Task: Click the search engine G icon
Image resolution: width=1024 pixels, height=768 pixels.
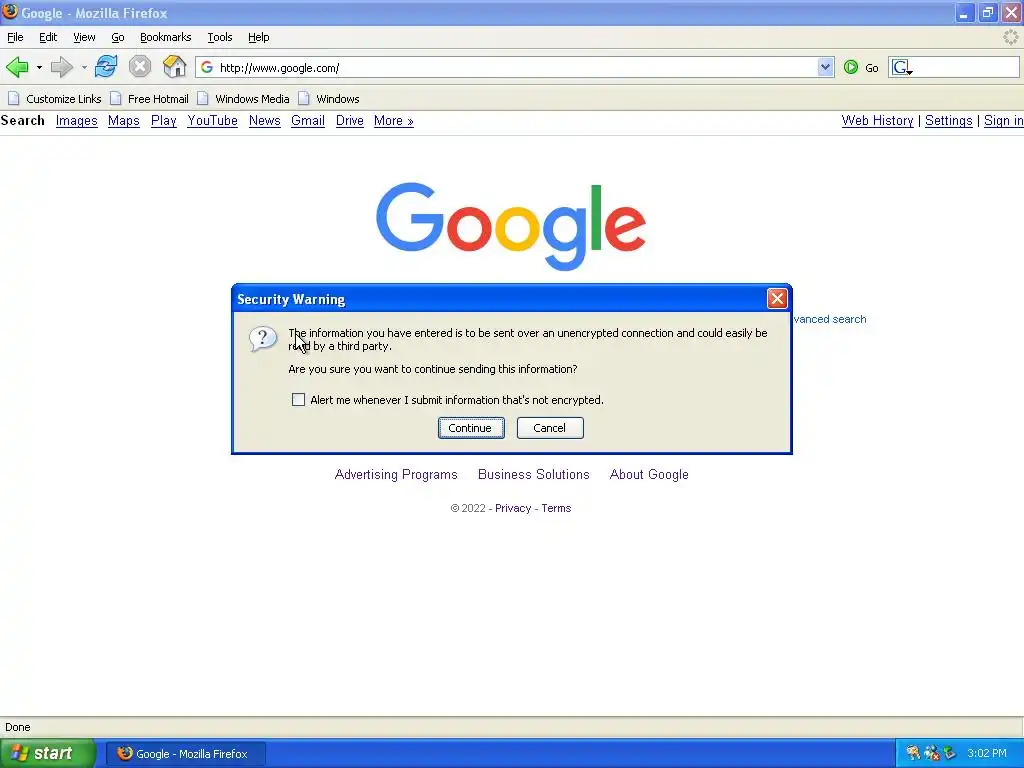Action: click(901, 67)
